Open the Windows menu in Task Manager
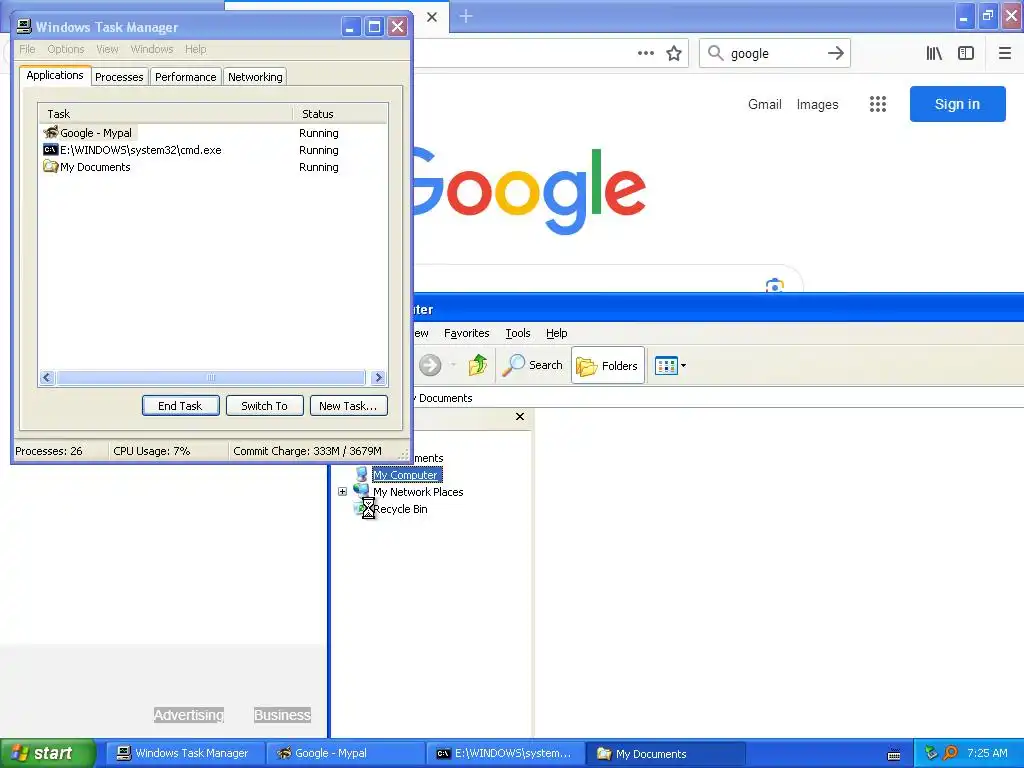This screenshot has width=1024, height=768. coord(152,49)
